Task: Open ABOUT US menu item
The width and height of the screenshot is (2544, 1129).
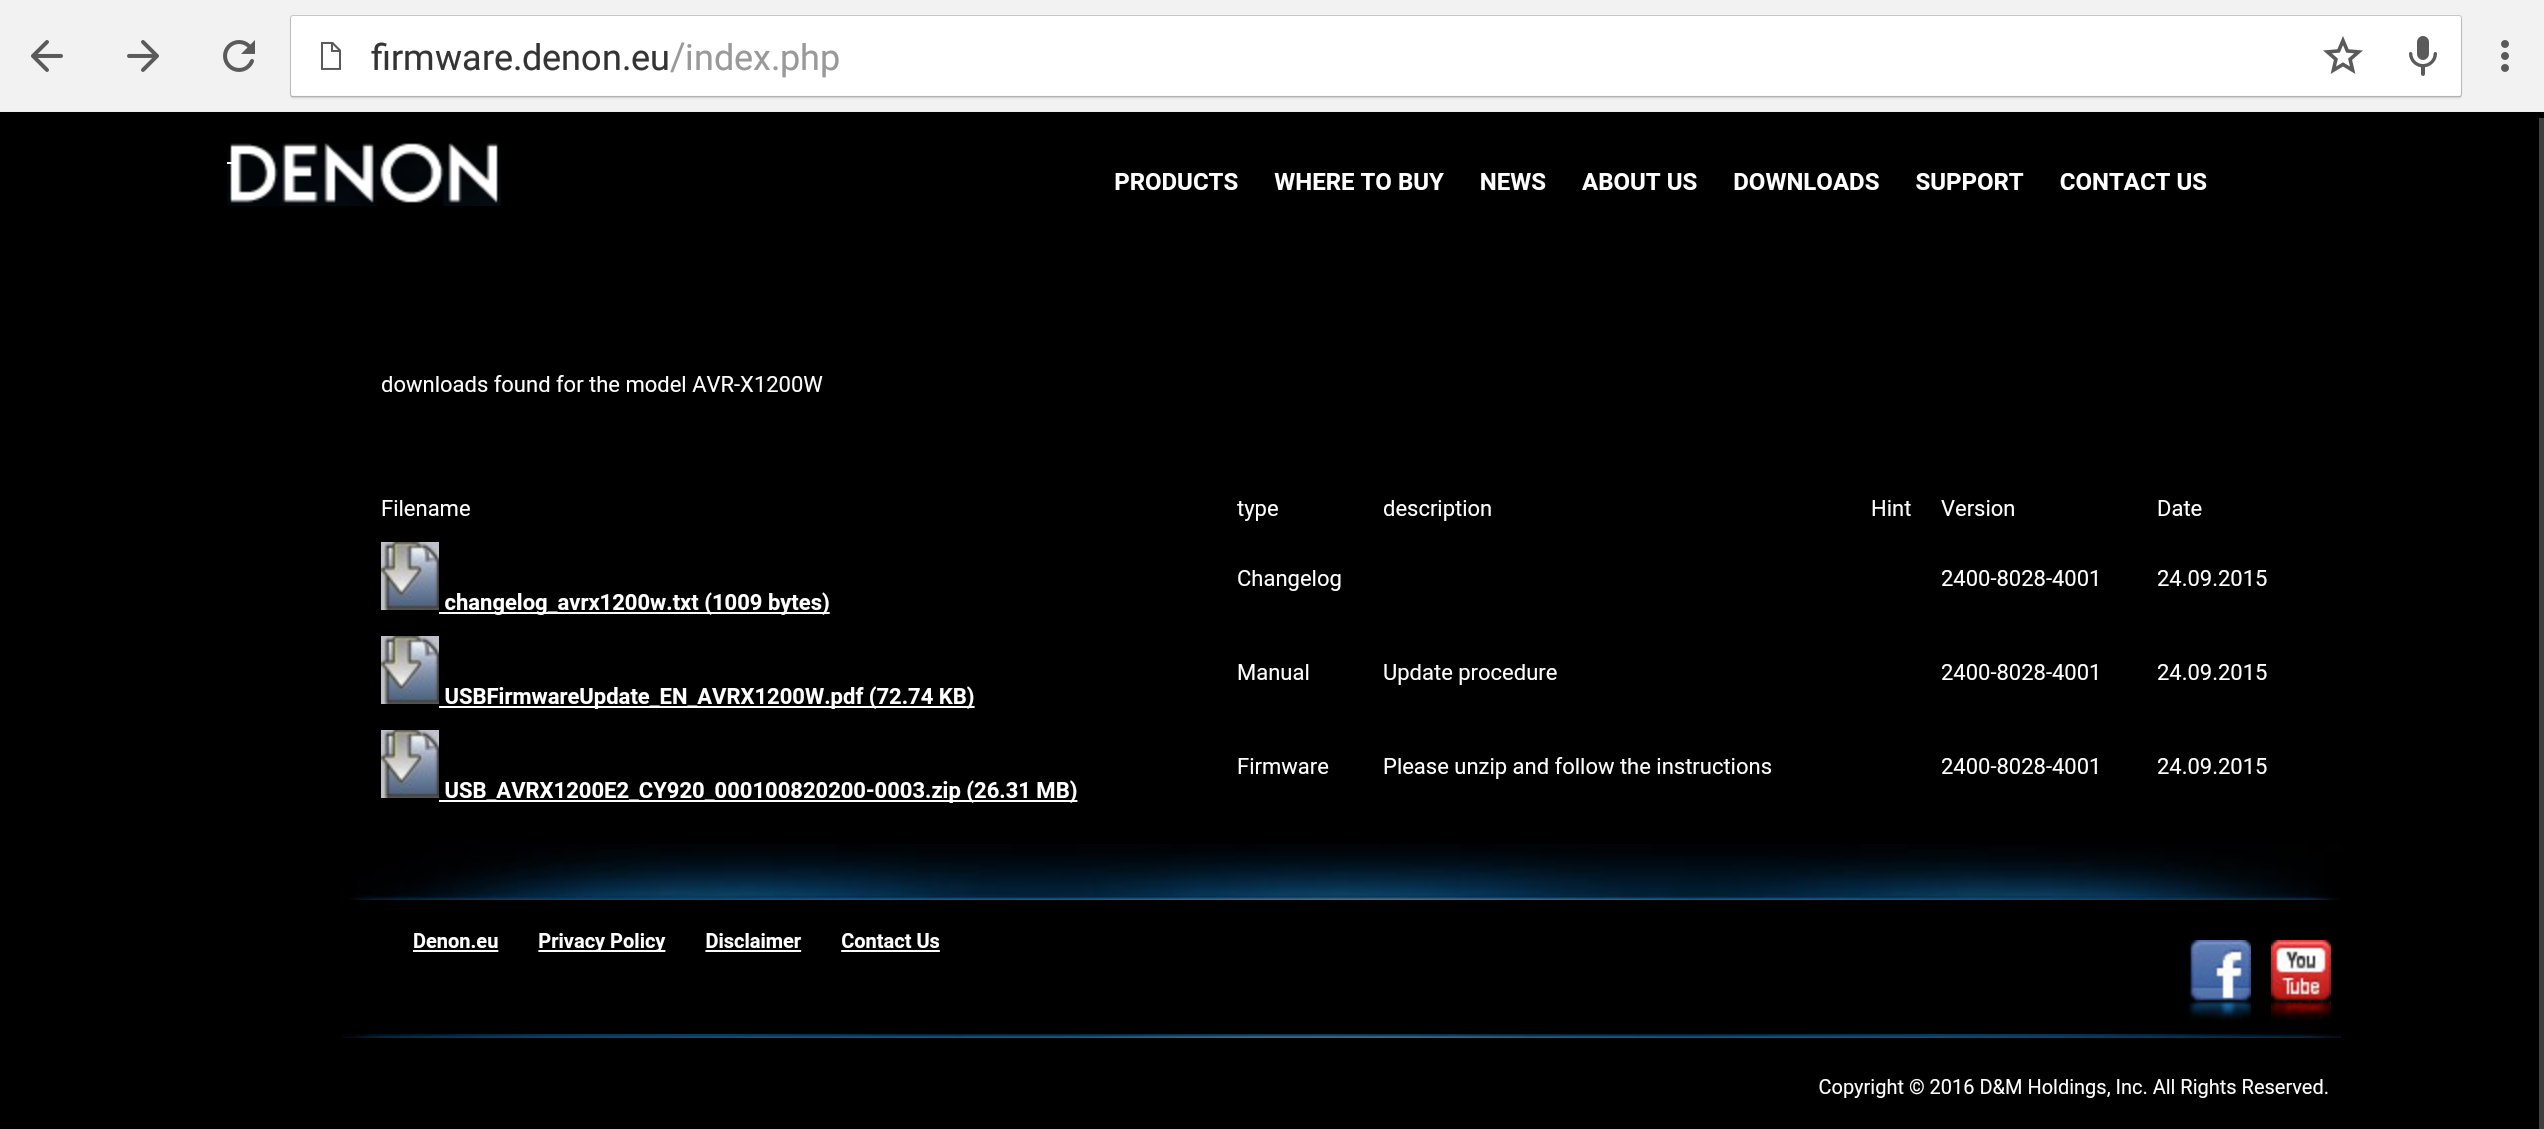Action: pos(1639,182)
